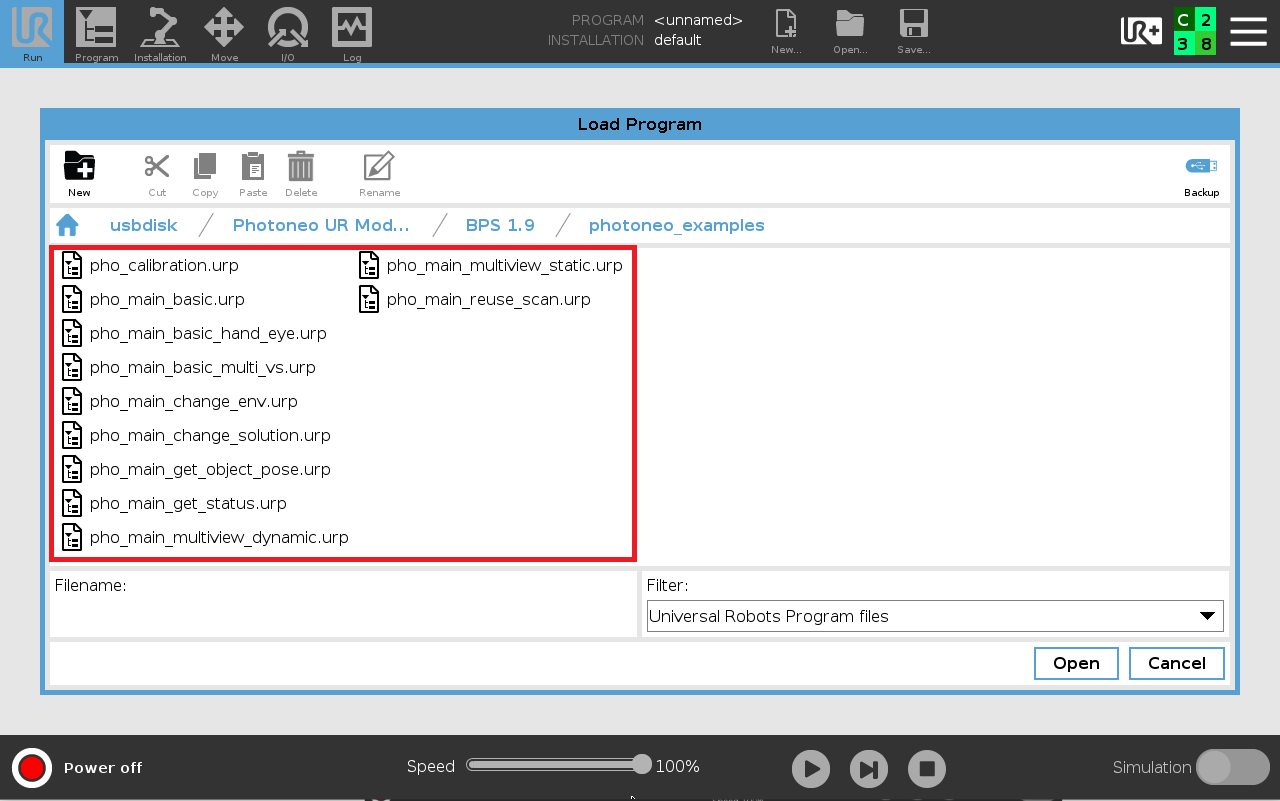1280x801 pixels.
Task: Cancel the Load Program dialog
Action: 1176,663
